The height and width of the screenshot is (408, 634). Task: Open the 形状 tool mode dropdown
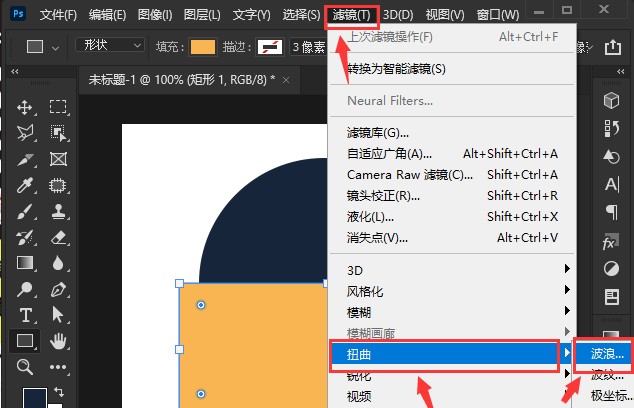[x=111, y=46]
